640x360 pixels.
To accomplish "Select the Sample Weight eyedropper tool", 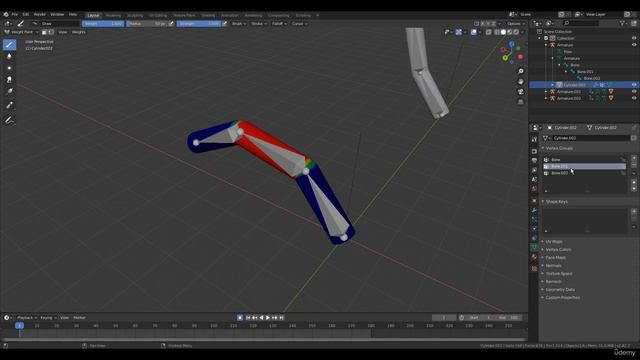I will pyautogui.click(x=9, y=105).
